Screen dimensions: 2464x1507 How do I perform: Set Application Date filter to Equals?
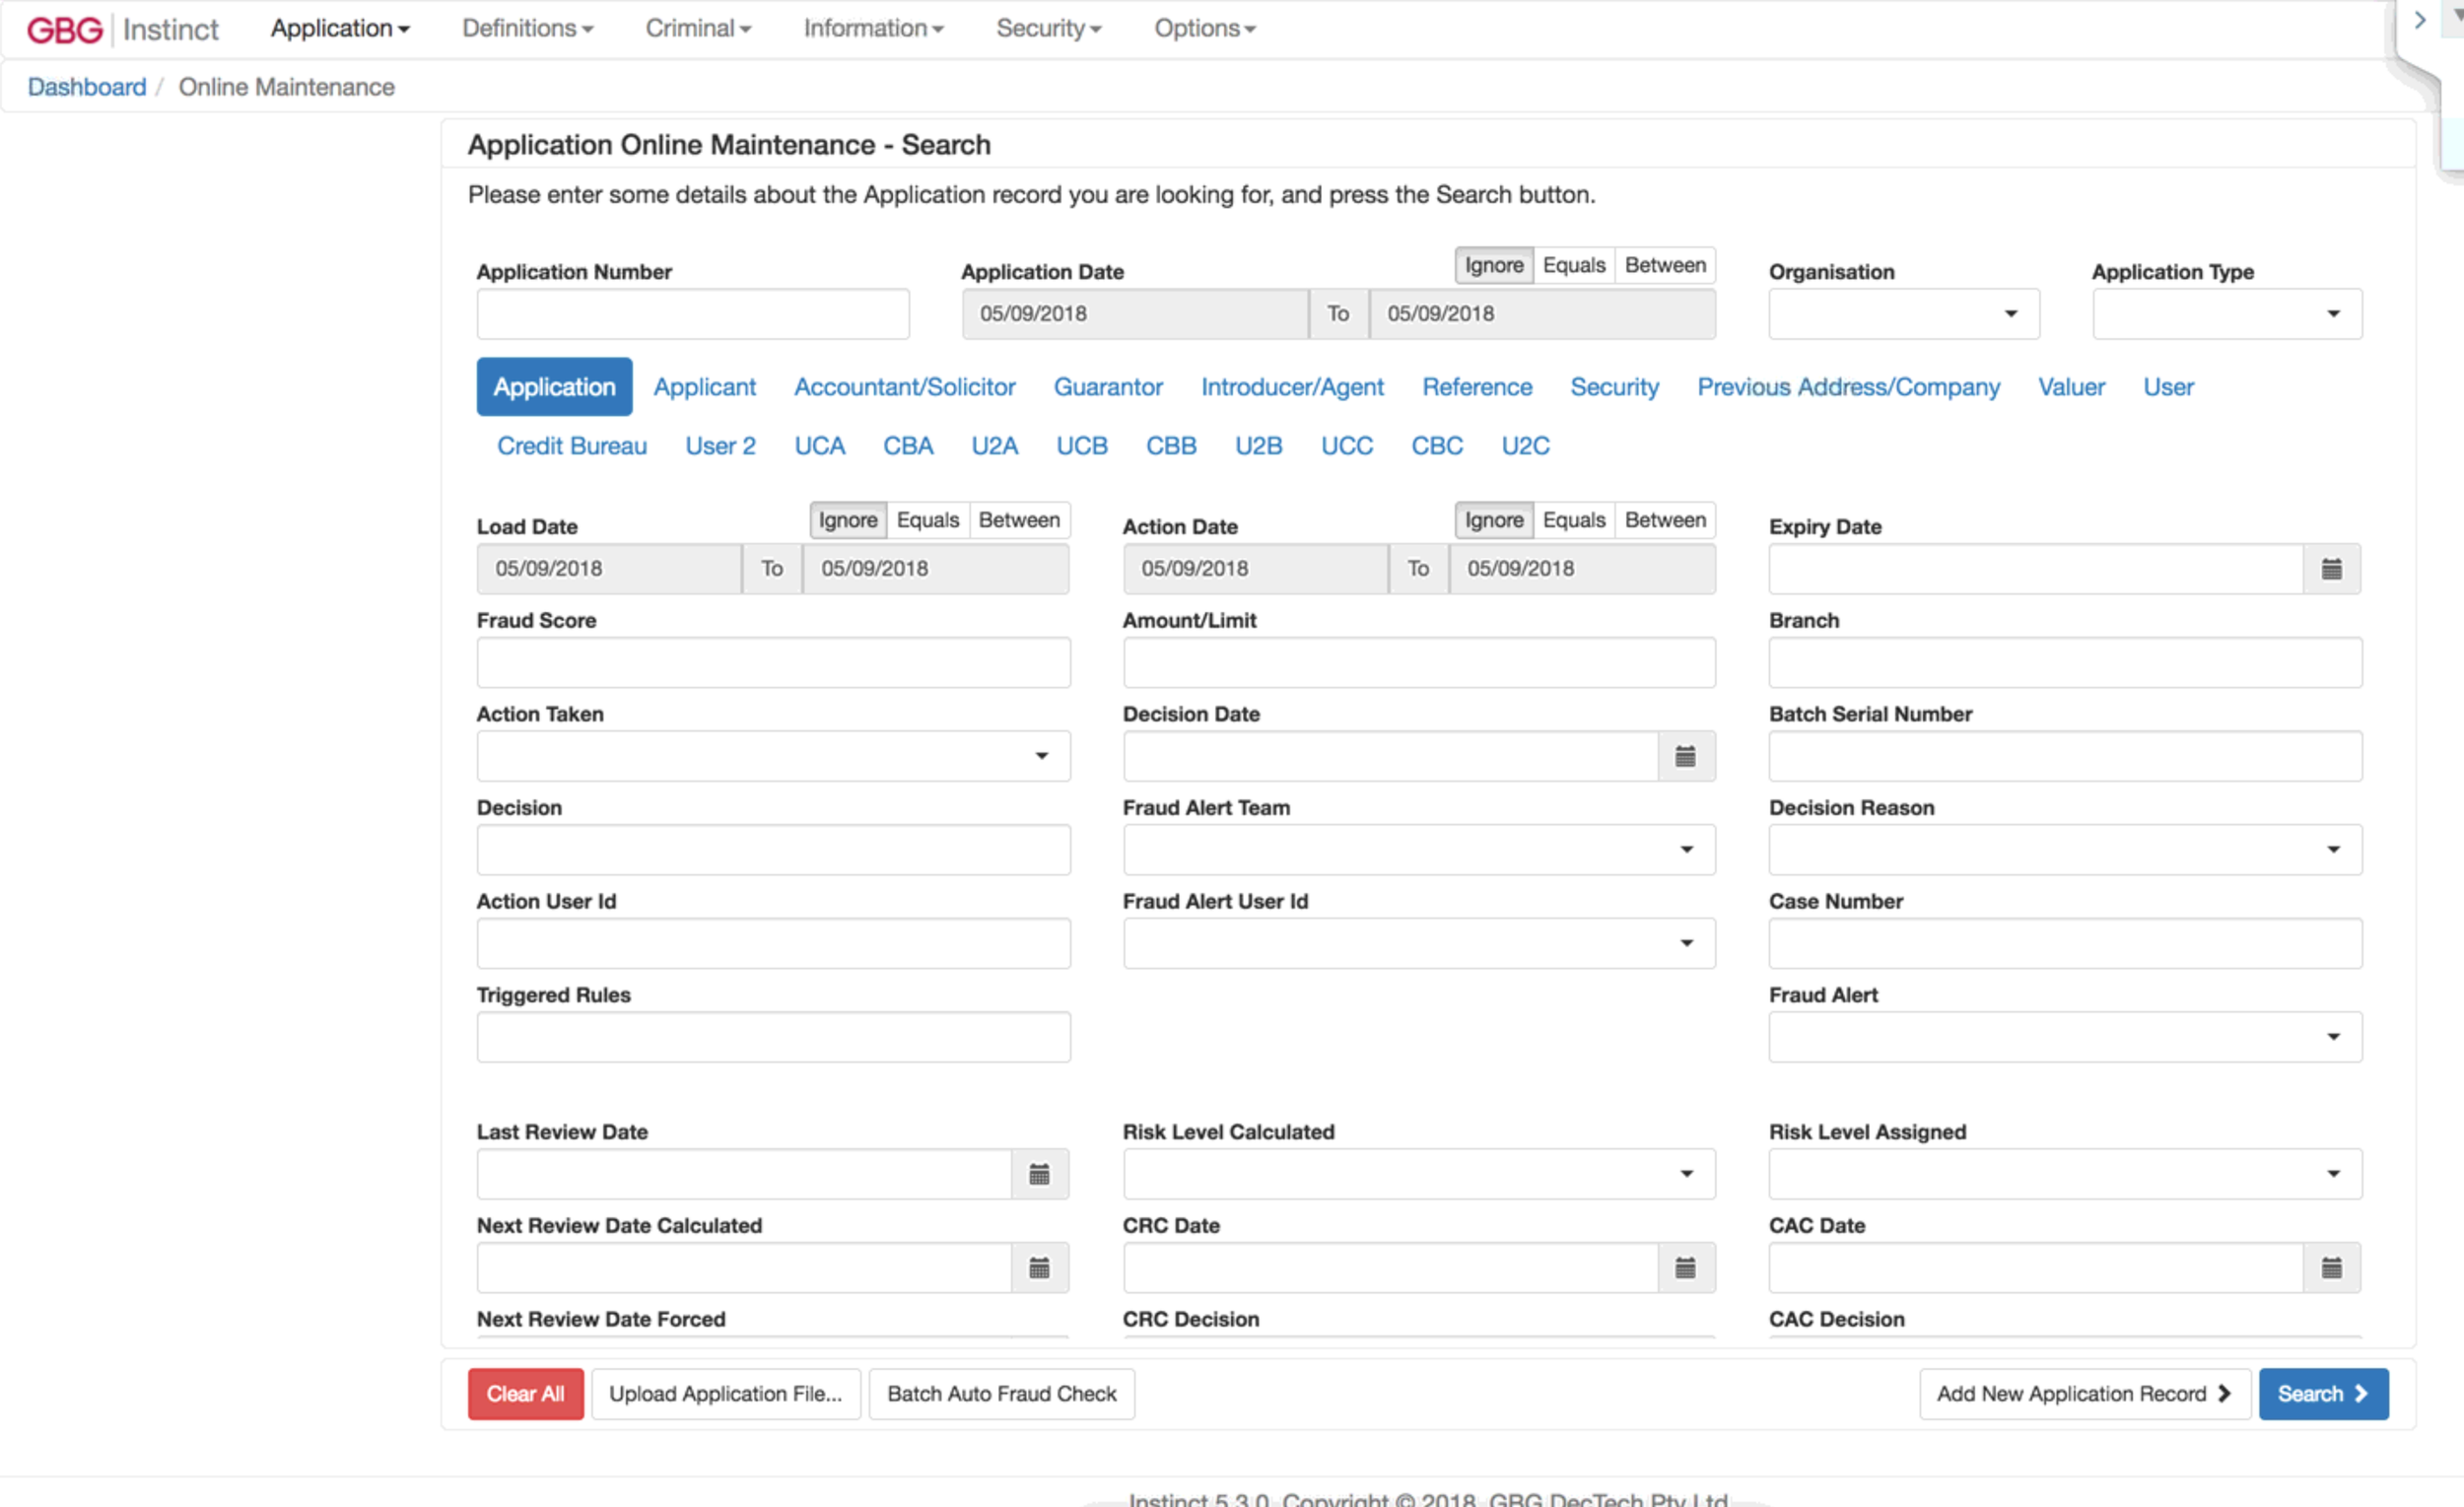(1573, 265)
